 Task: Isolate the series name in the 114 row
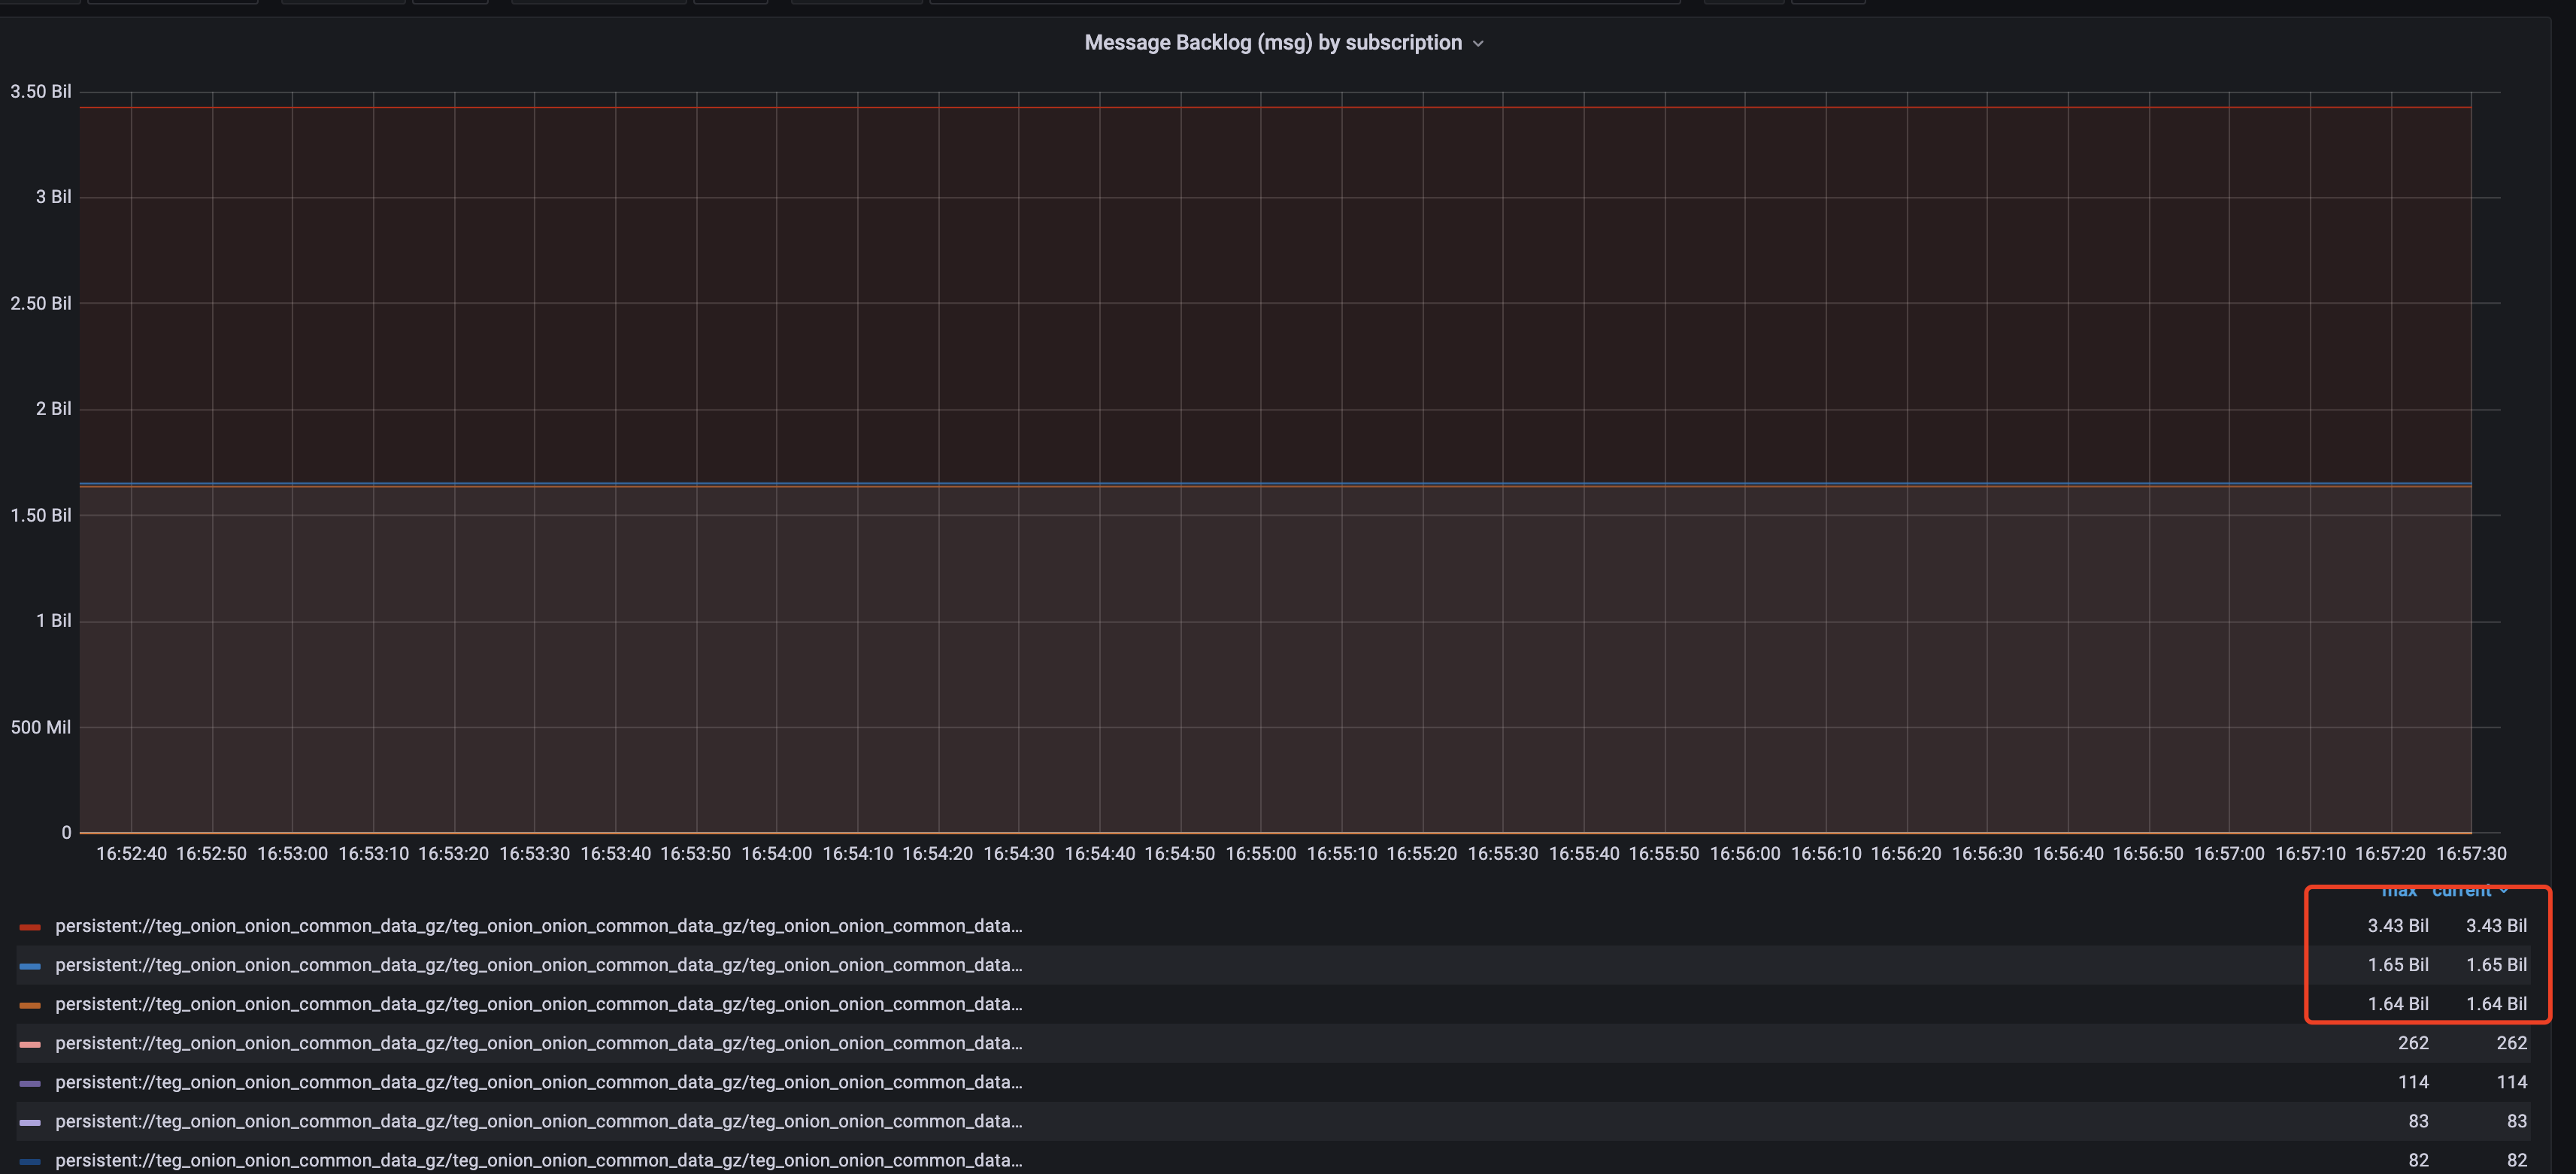(x=538, y=1082)
